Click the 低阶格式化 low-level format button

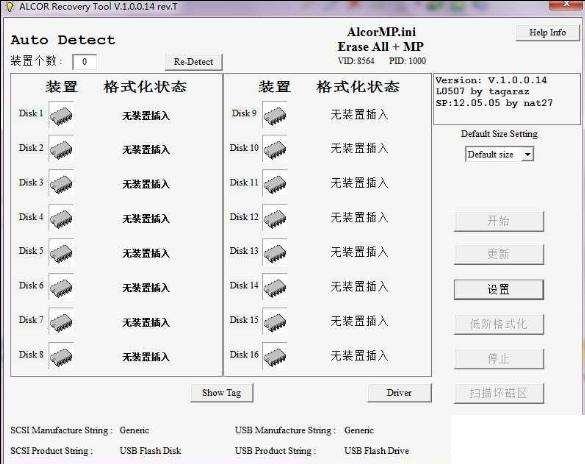(498, 324)
